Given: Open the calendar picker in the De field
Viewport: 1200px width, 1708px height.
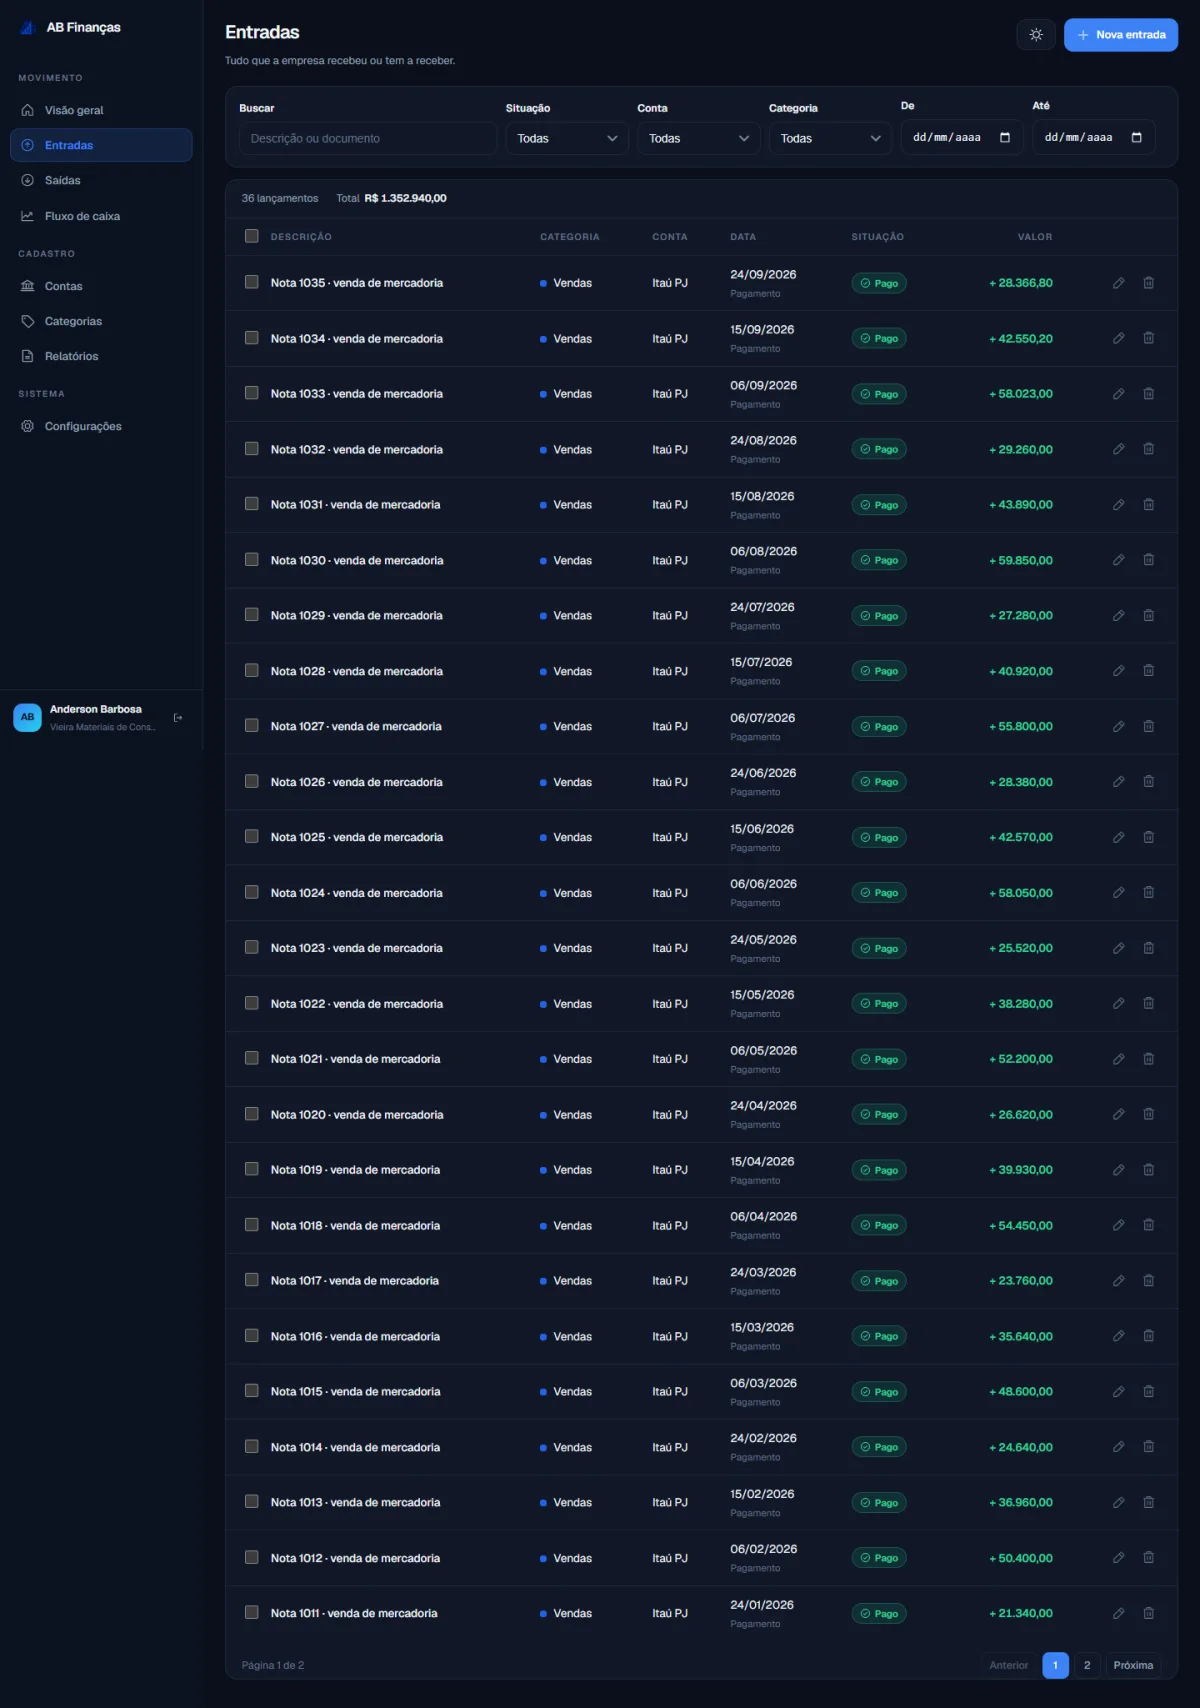Looking at the screenshot, I should pos(1005,138).
